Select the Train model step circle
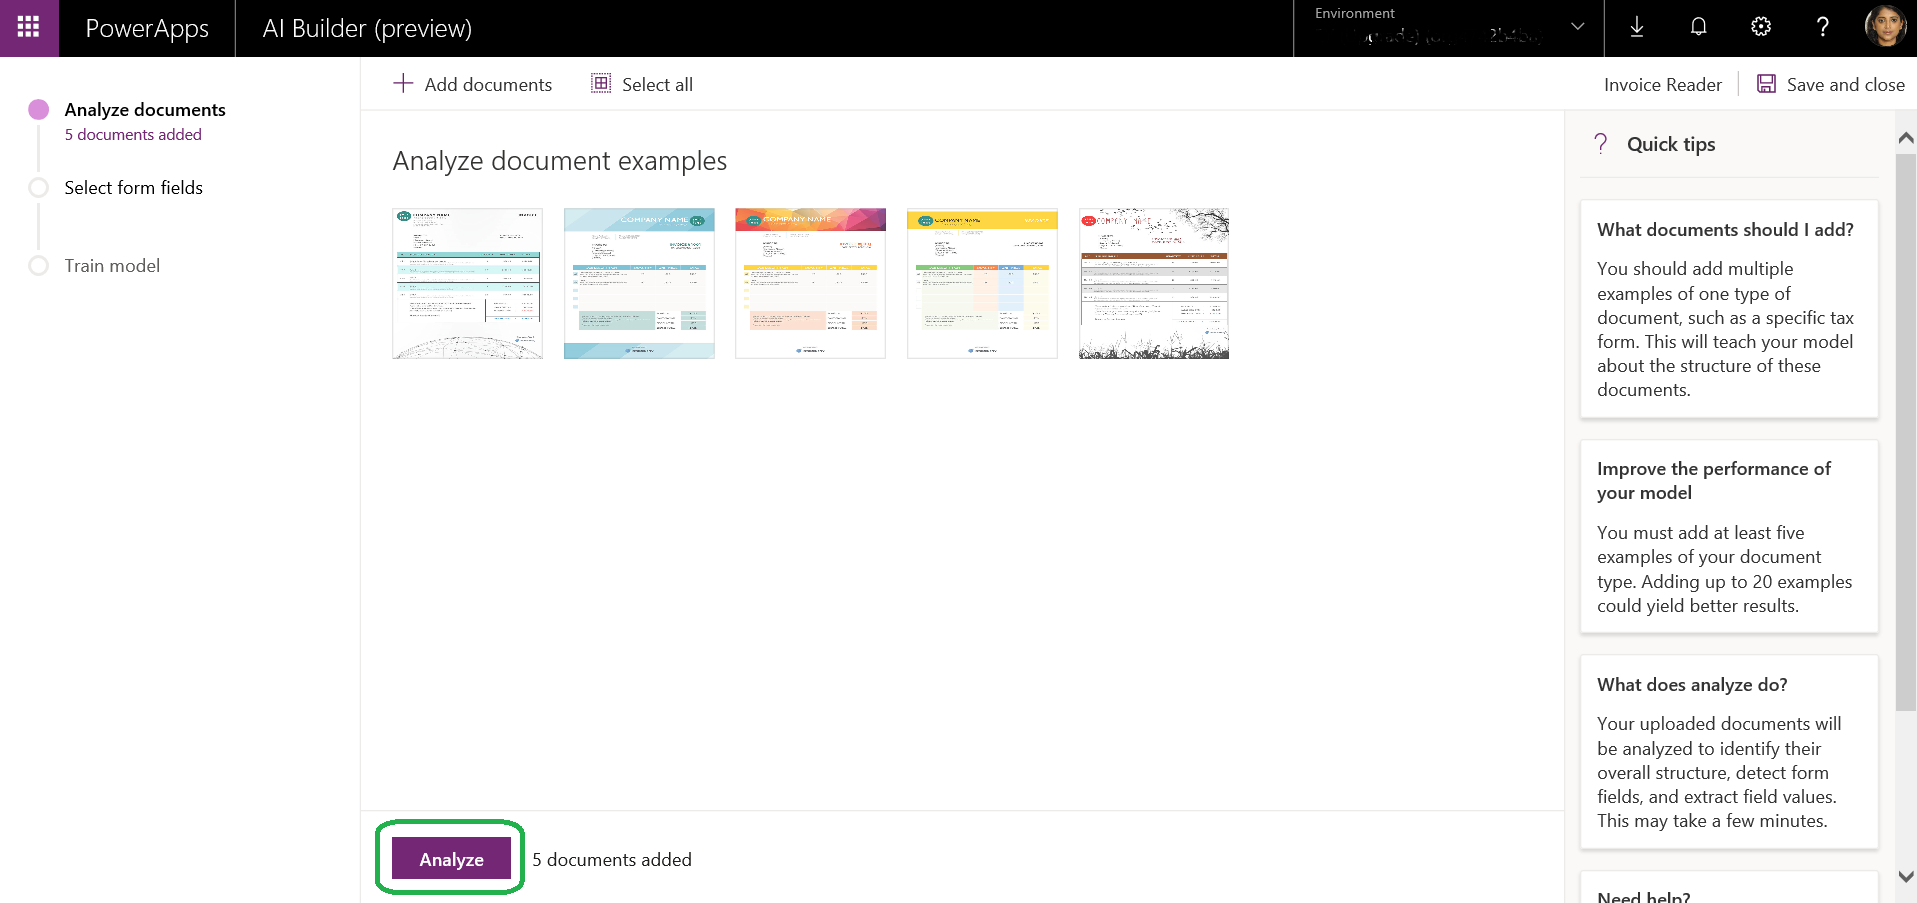The width and height of the screenshot is (1917, 903). click(x=39, y=266)
